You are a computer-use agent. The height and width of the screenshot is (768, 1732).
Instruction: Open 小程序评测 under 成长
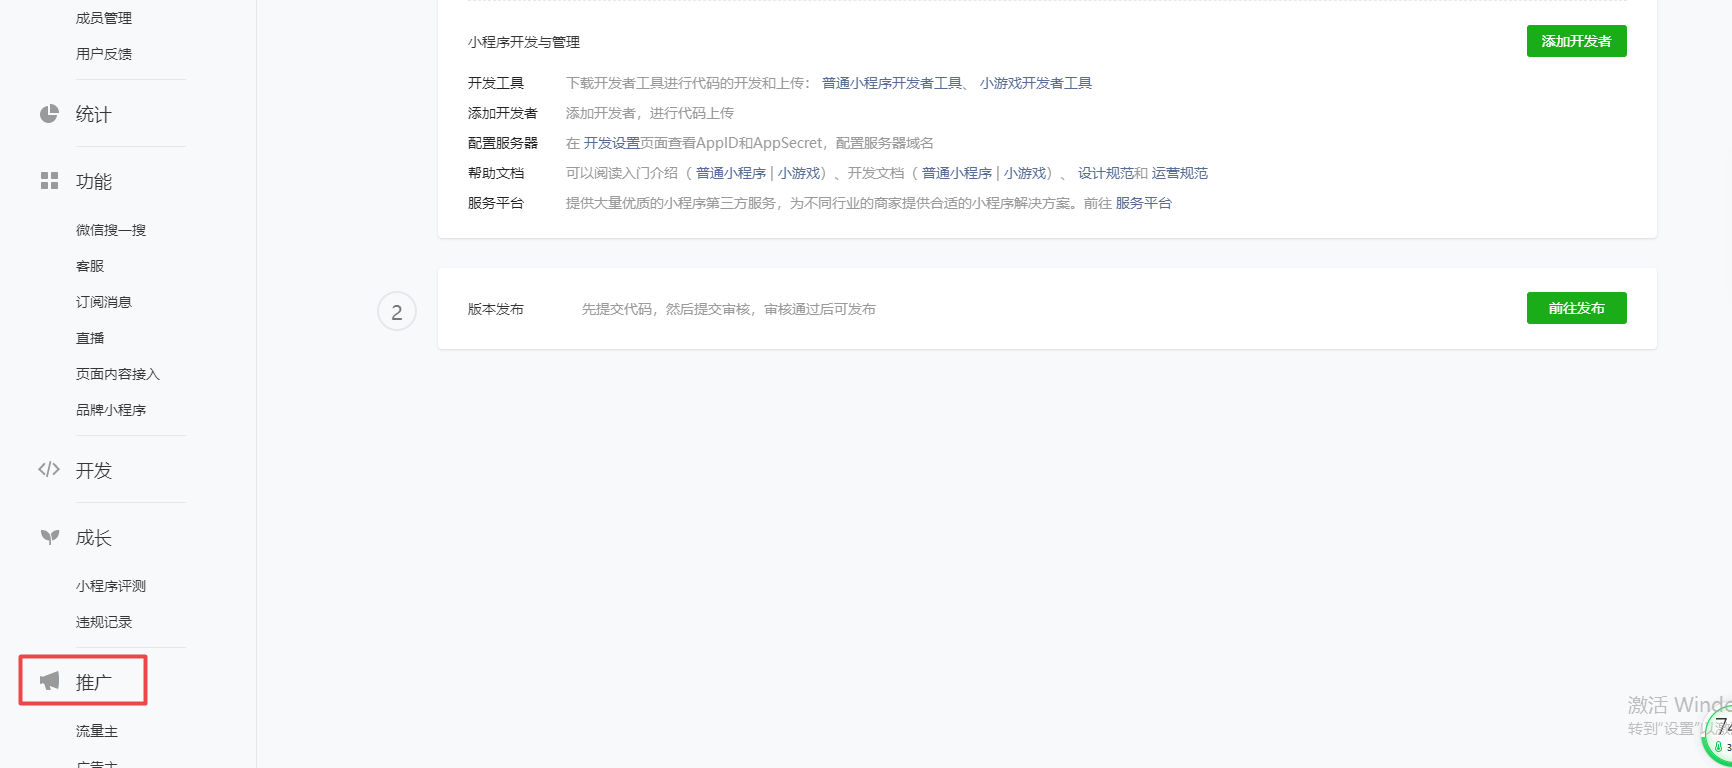pyautogui.click(x=111, y=586)
